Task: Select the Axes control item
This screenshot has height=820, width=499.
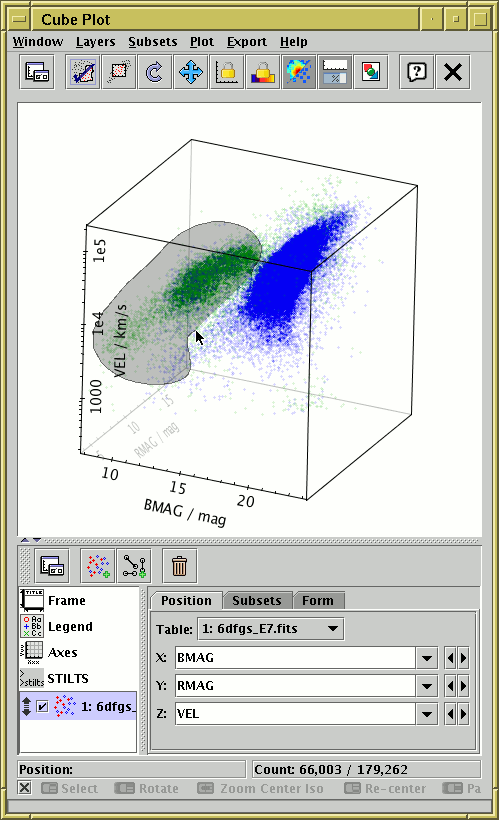Action: [78, 653]
